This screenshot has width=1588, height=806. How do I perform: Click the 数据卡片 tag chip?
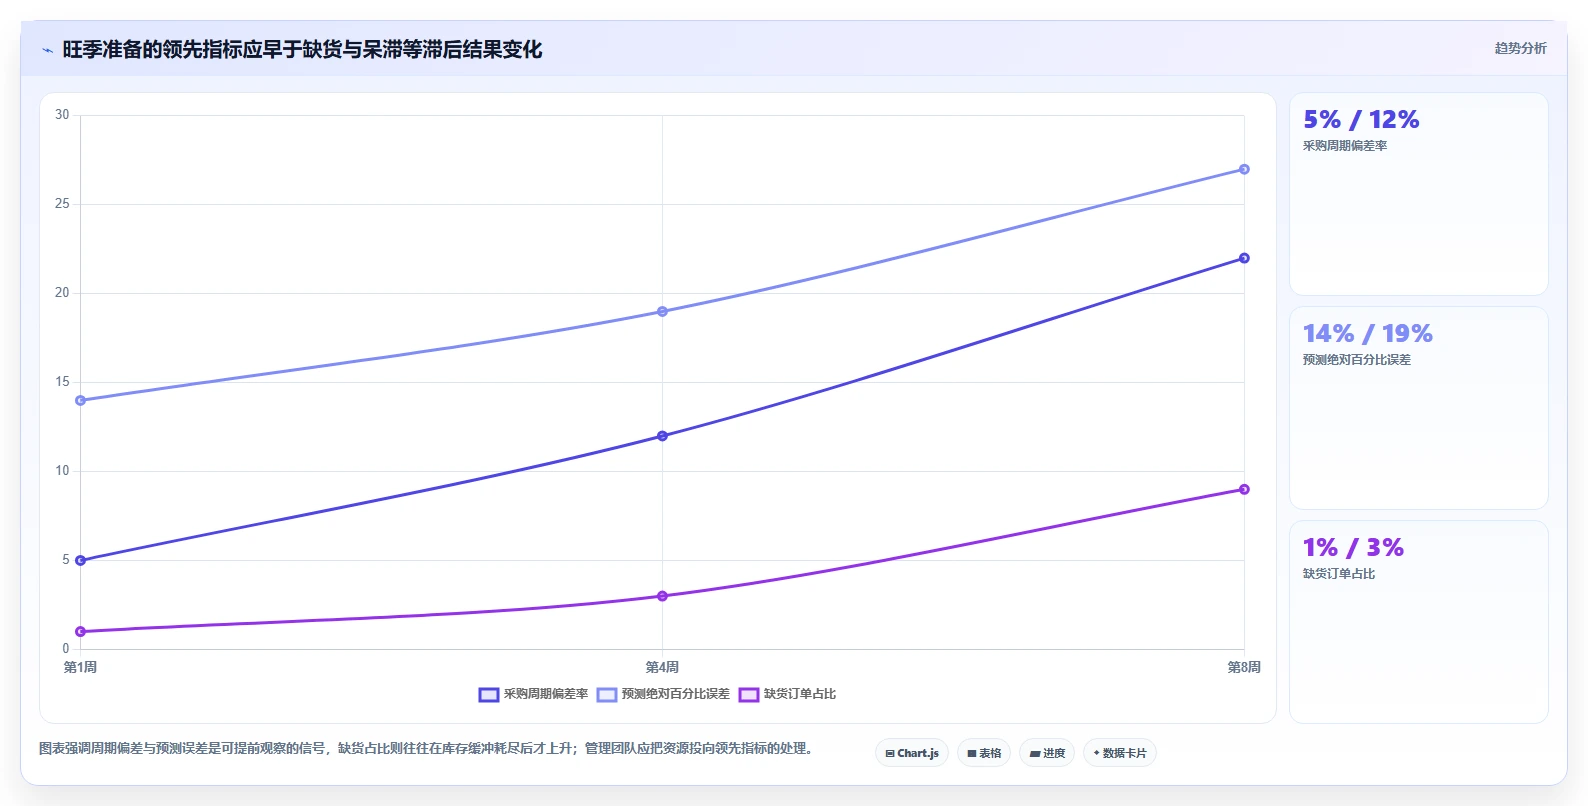[x=1120, y=753]
